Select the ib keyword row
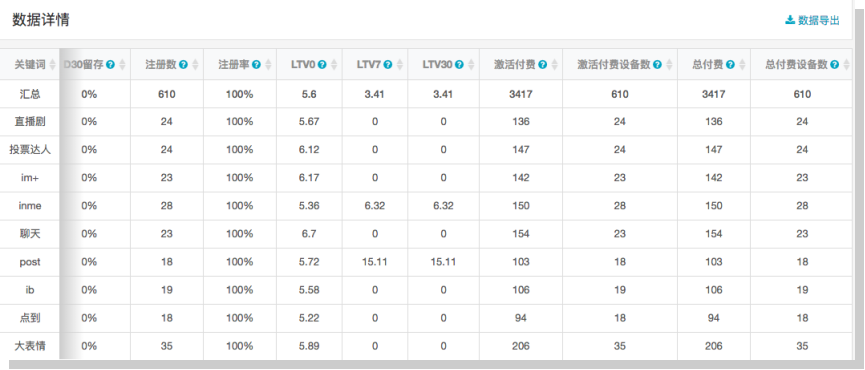The height and width of the screenshot is (370, 865). 30,289
